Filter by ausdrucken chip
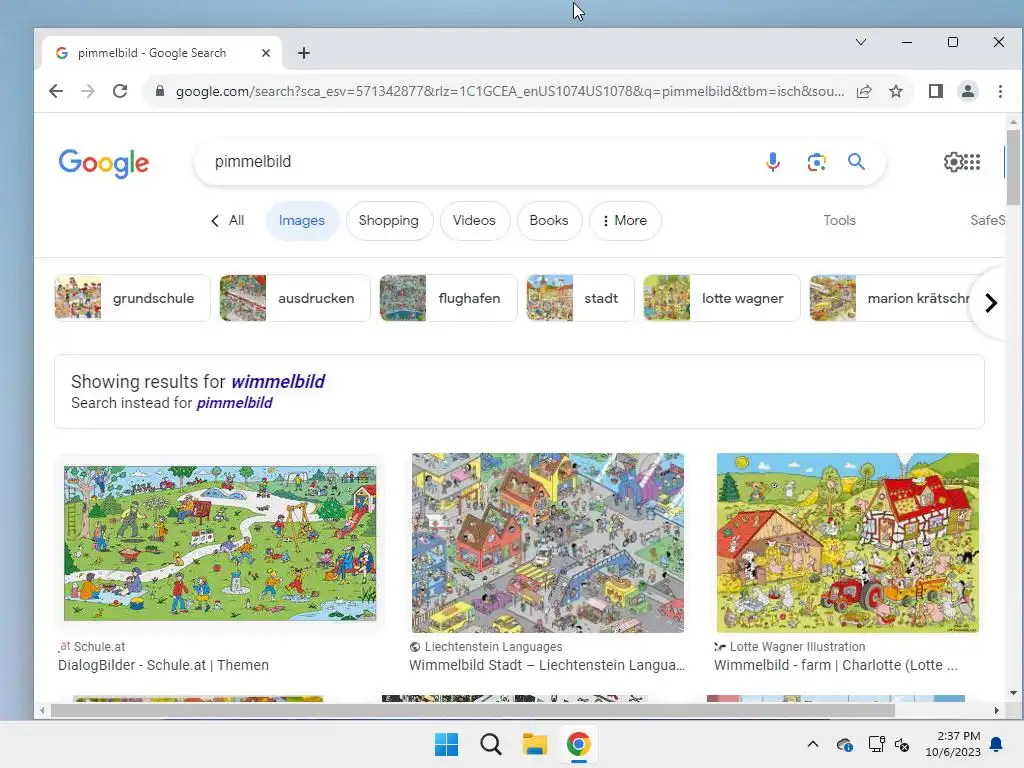Screen dimensions: 1024x768 [295, 298]
